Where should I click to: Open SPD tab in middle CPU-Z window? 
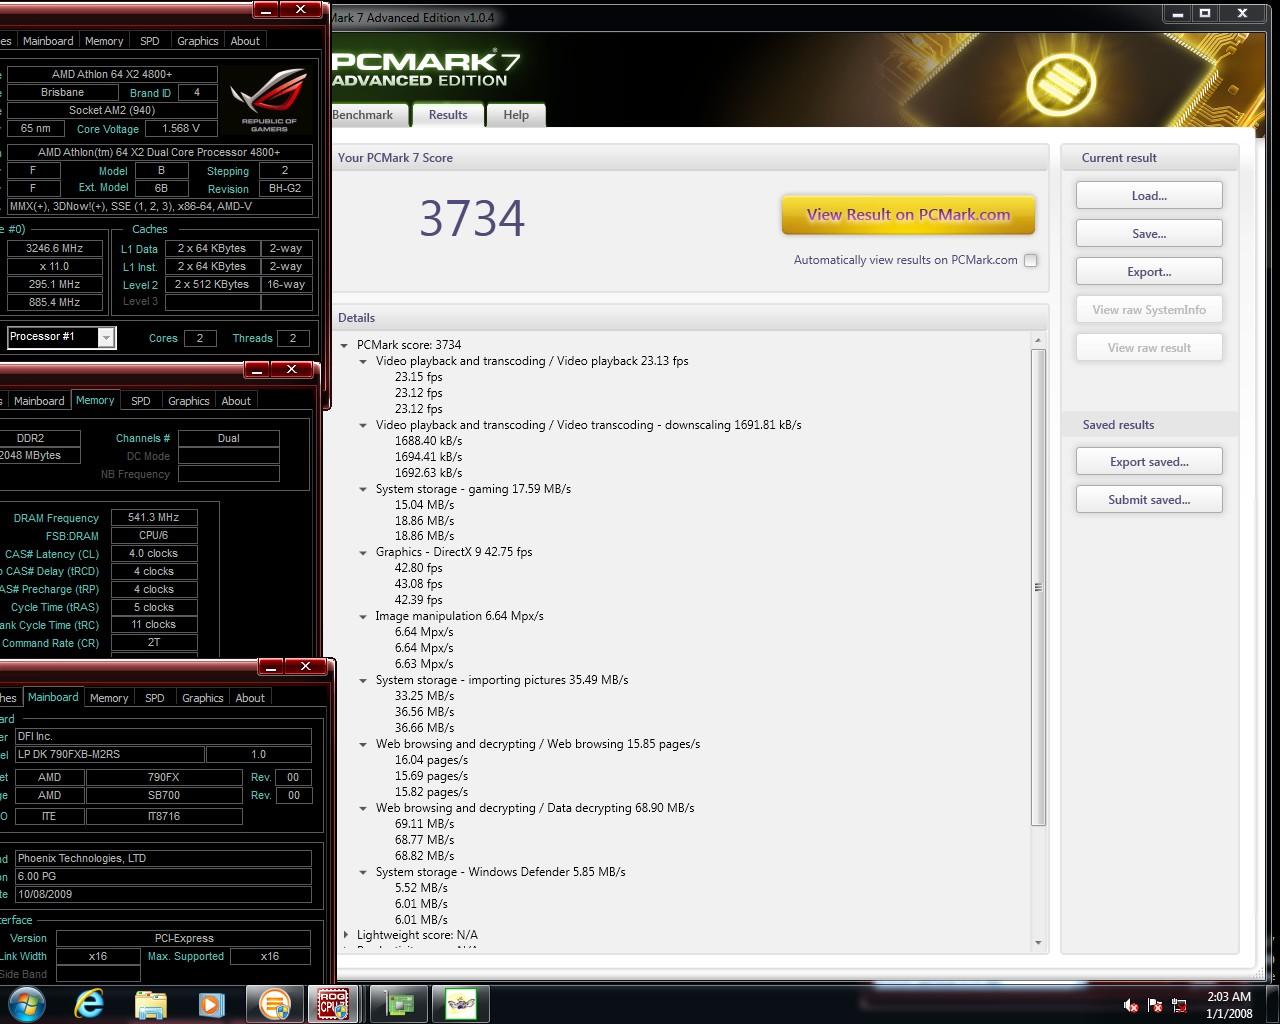(x=141, y=401)
